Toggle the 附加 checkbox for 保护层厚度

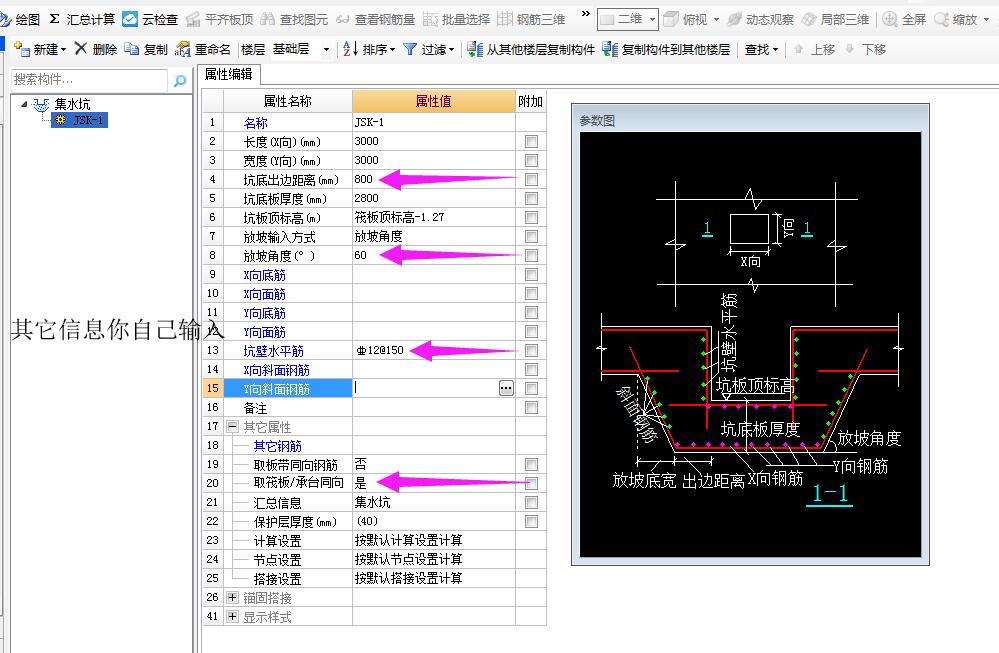coord(531,522)
